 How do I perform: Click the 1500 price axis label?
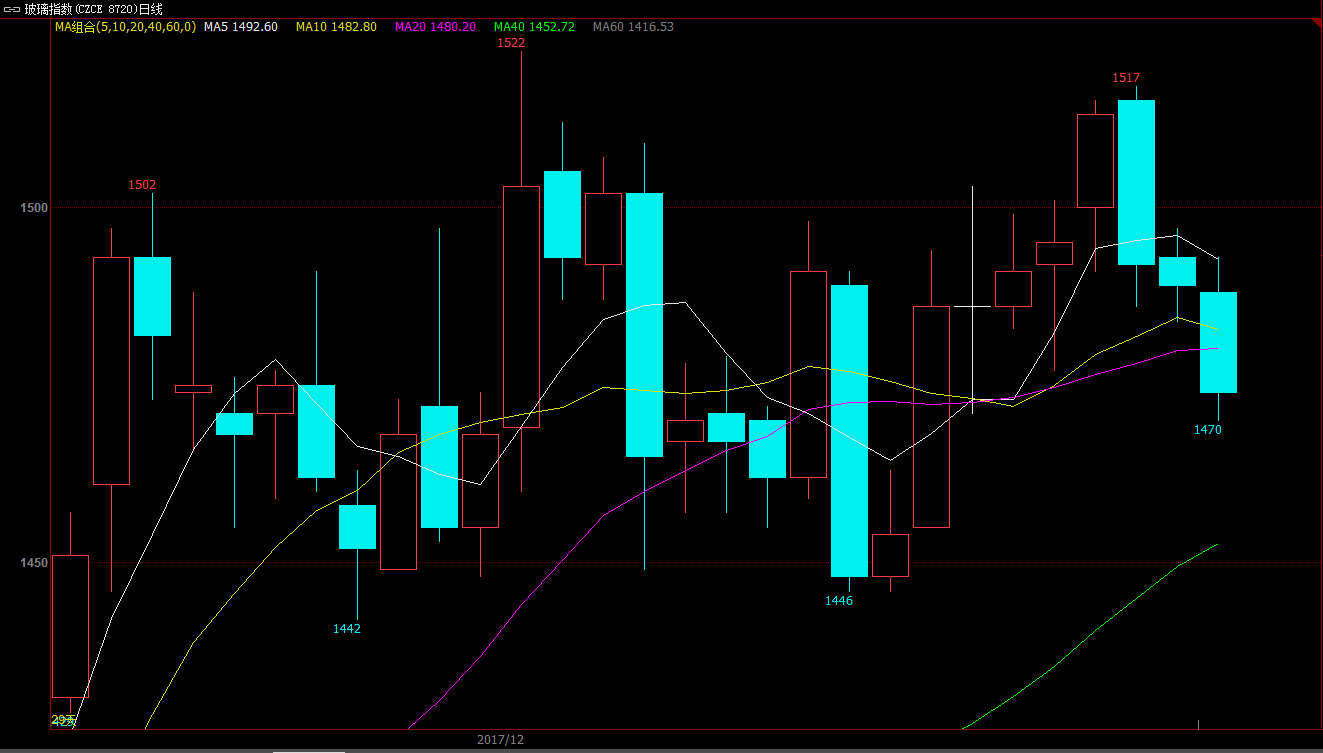coord(33,208)
